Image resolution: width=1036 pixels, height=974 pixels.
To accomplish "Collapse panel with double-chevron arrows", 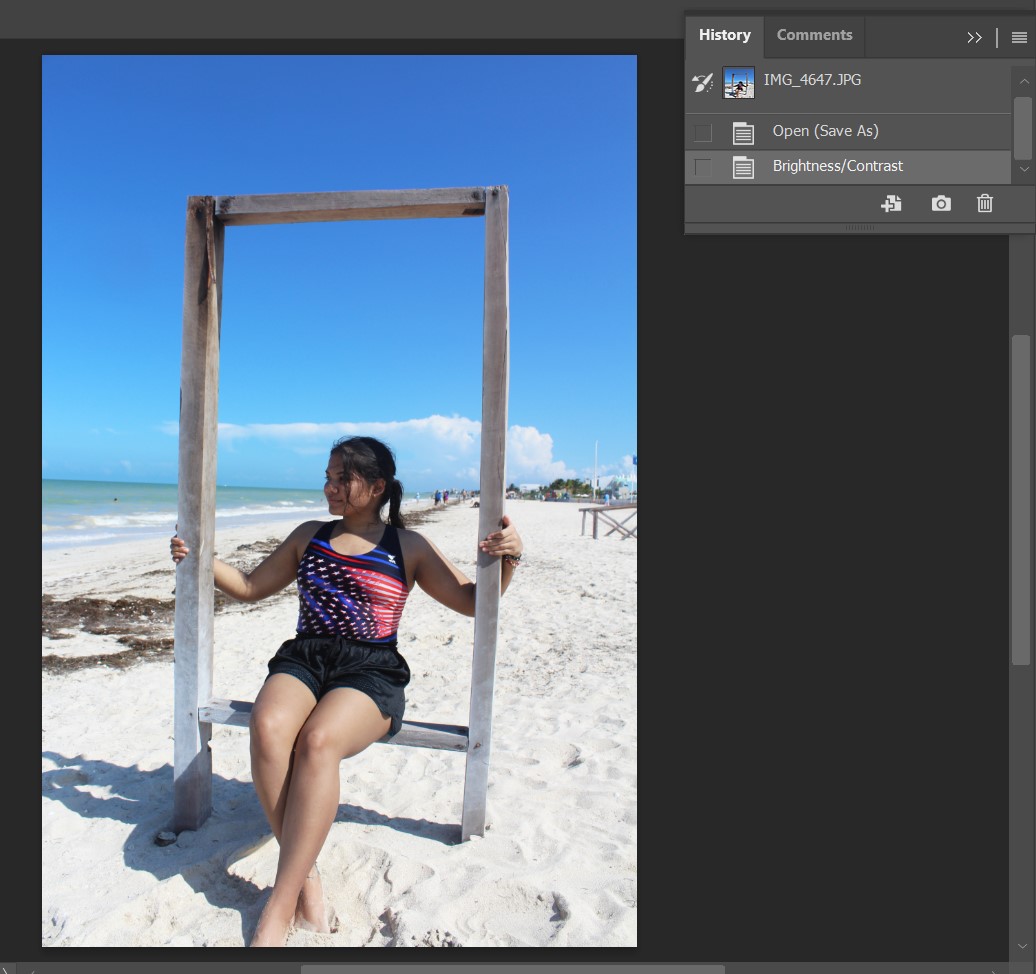I will pos(974,38).
